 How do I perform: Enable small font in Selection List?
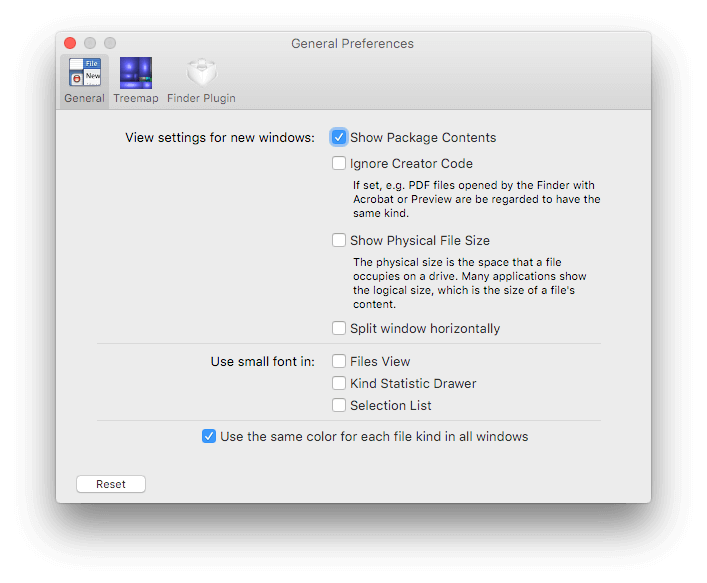339,405
